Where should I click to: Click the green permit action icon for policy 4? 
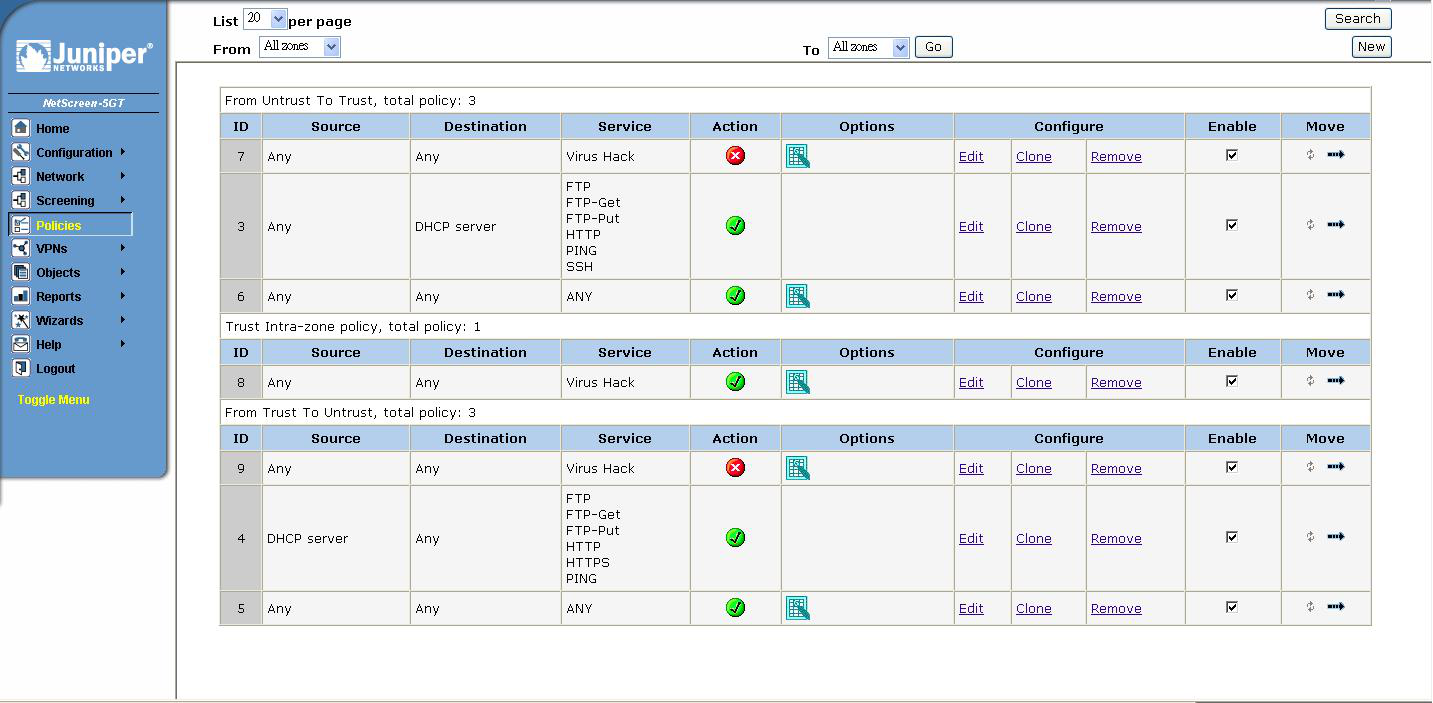point(735,538)
